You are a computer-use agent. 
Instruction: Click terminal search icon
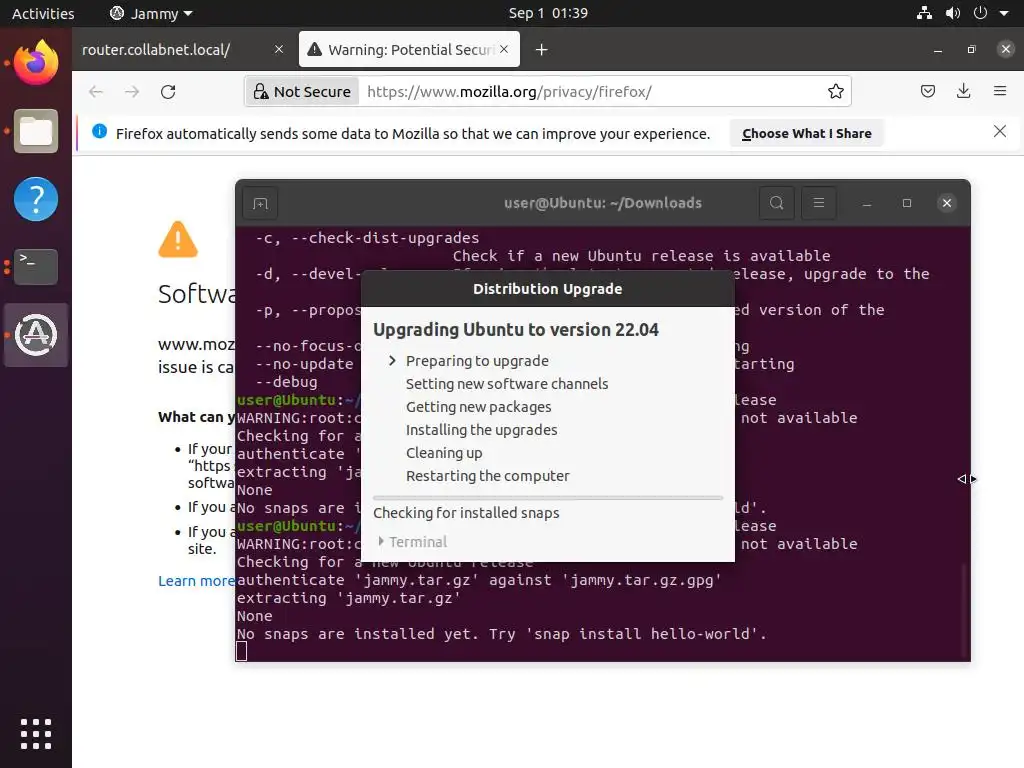[x=776, y=203]
